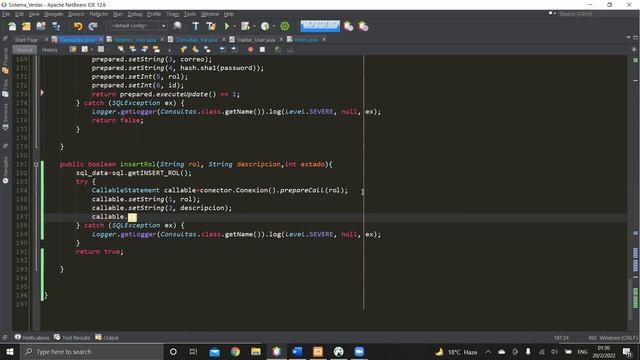
Task: Undo the last edit with the Undo icon
Action: [78, 27]
